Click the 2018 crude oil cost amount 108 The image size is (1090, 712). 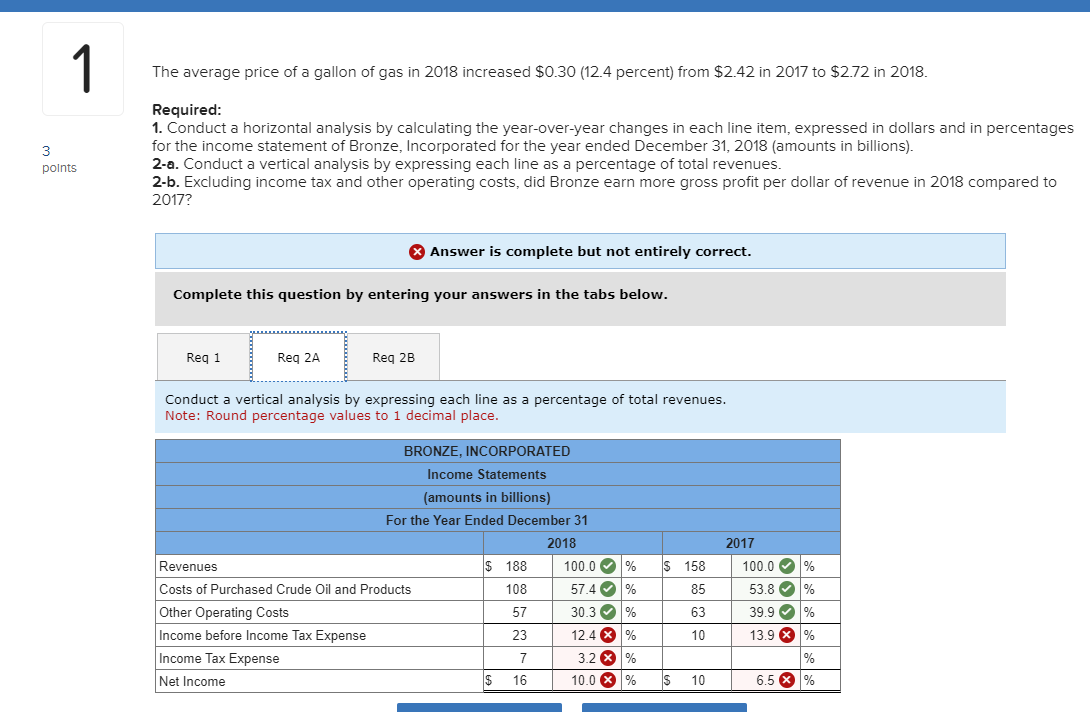(x=516, y=589)
